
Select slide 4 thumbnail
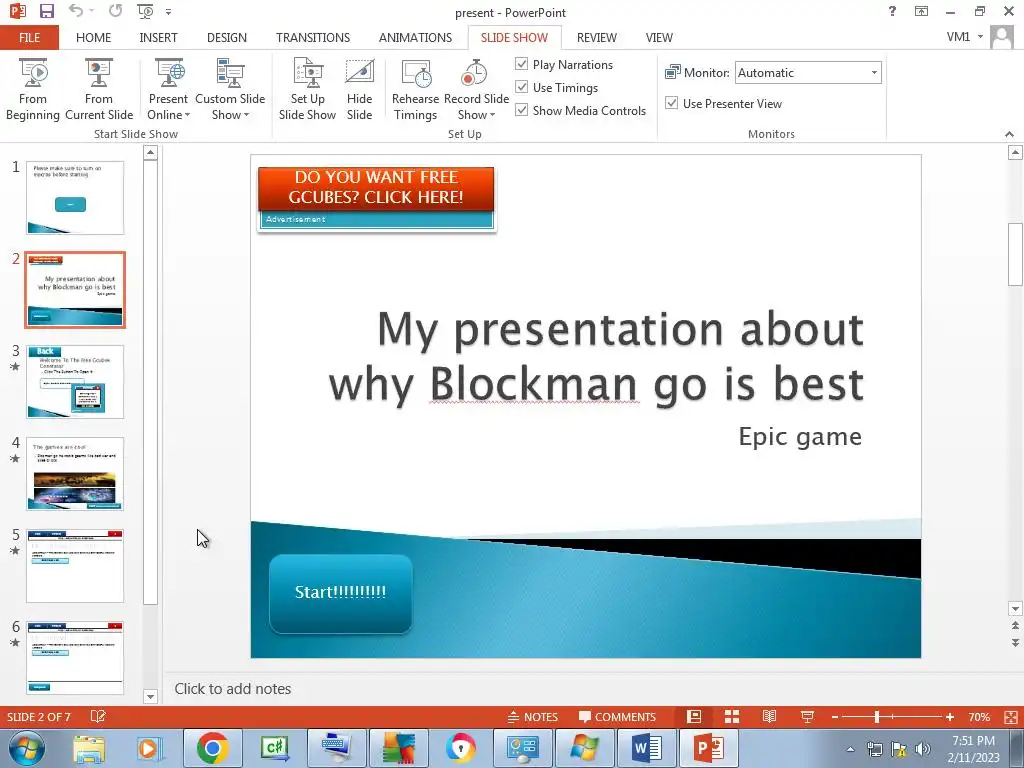click(75, 473)
